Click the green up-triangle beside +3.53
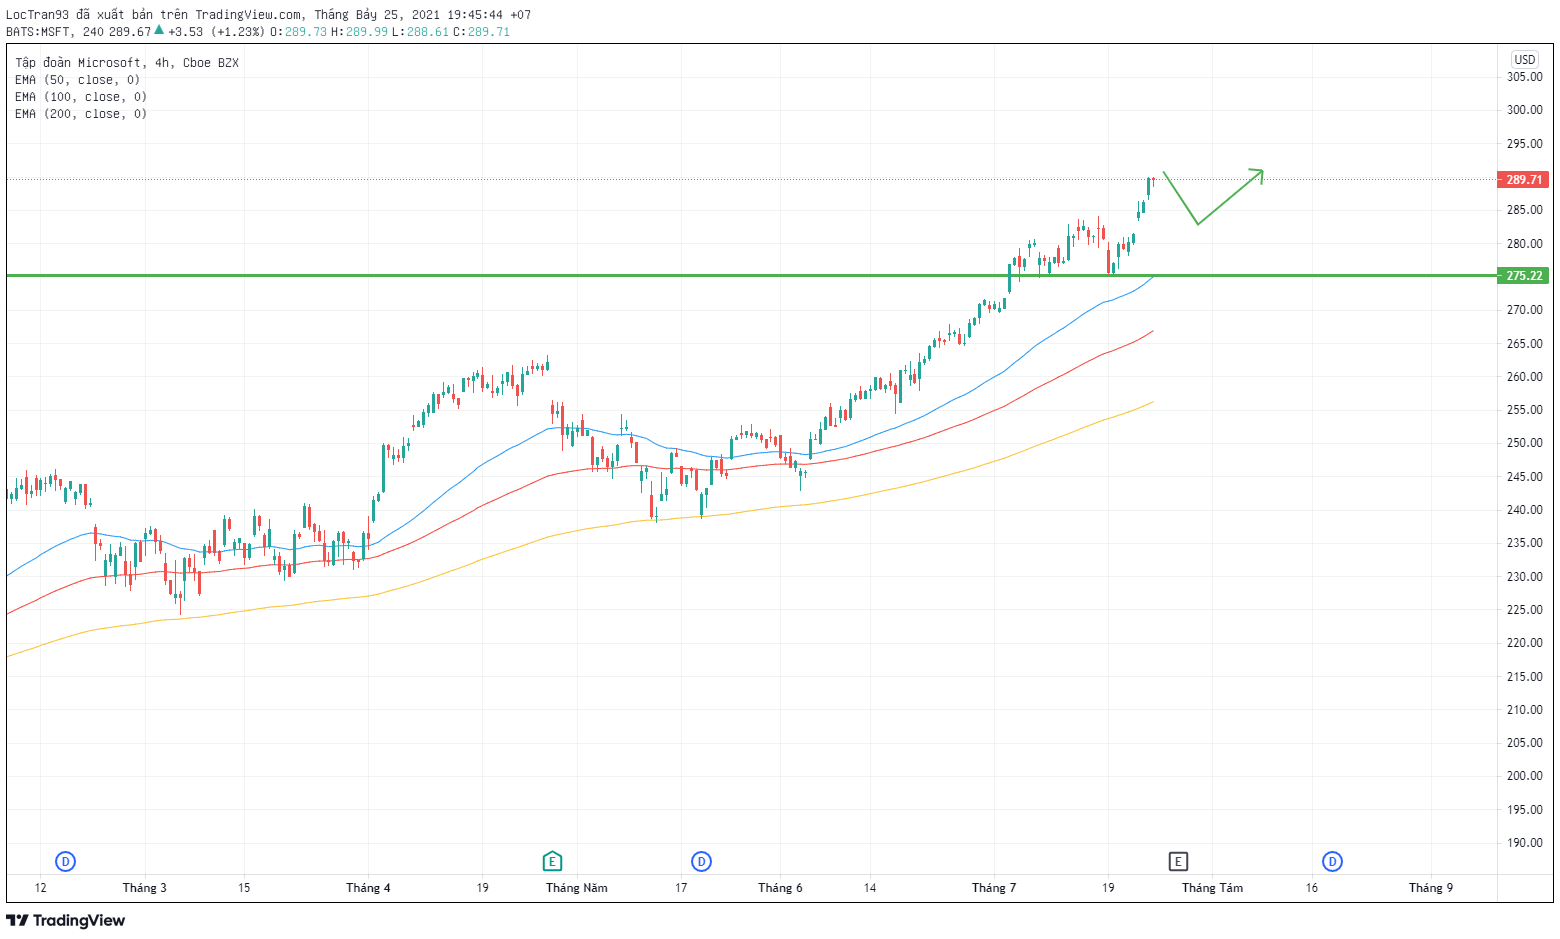The image size is (1560, 939). coord(159,30)
